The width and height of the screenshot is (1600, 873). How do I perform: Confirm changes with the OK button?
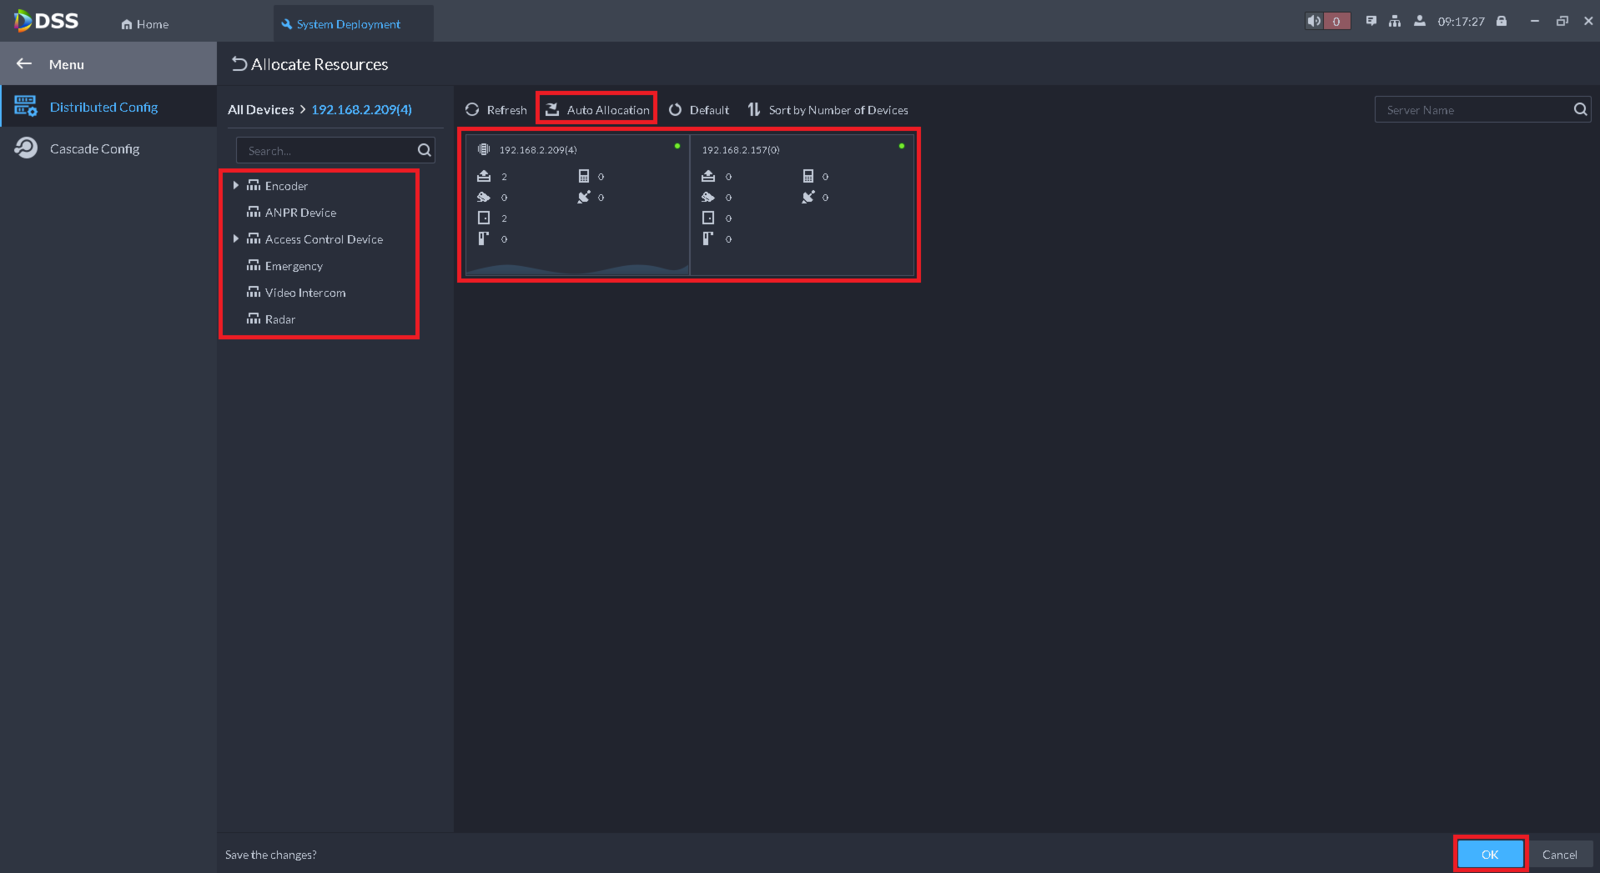tap(1490, 854)
